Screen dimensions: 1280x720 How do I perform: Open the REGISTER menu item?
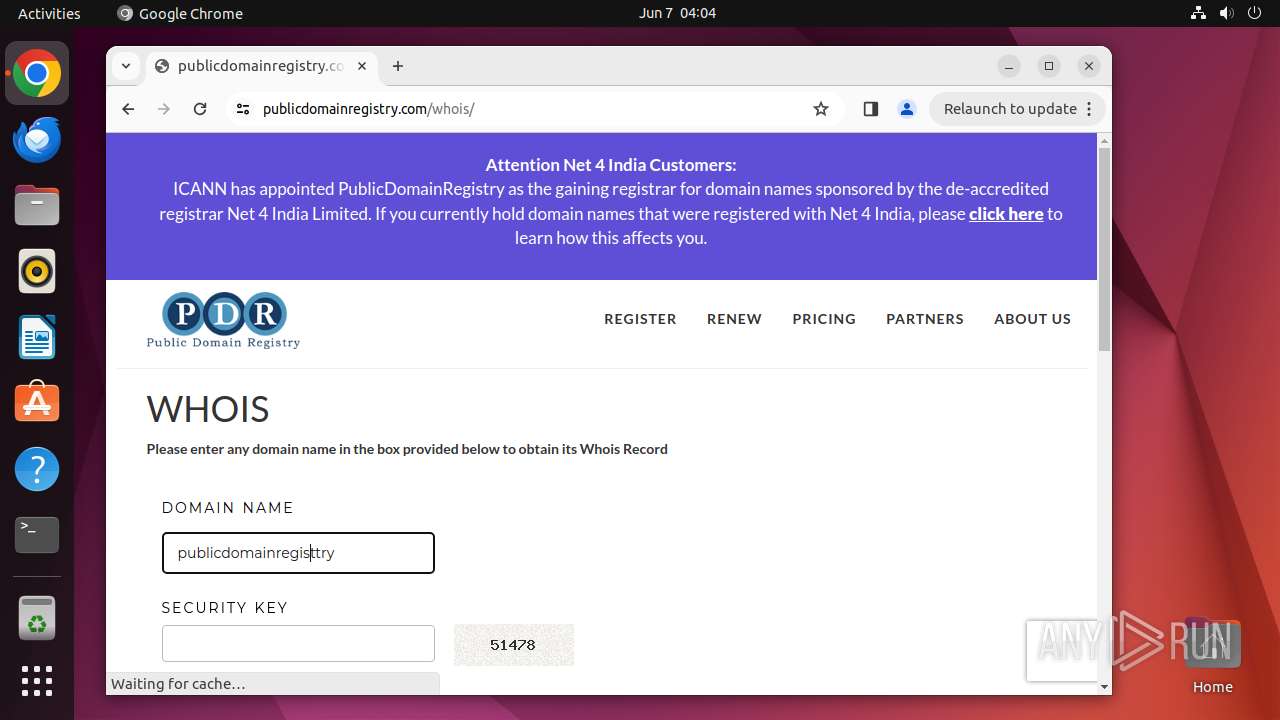click(640, 319)
